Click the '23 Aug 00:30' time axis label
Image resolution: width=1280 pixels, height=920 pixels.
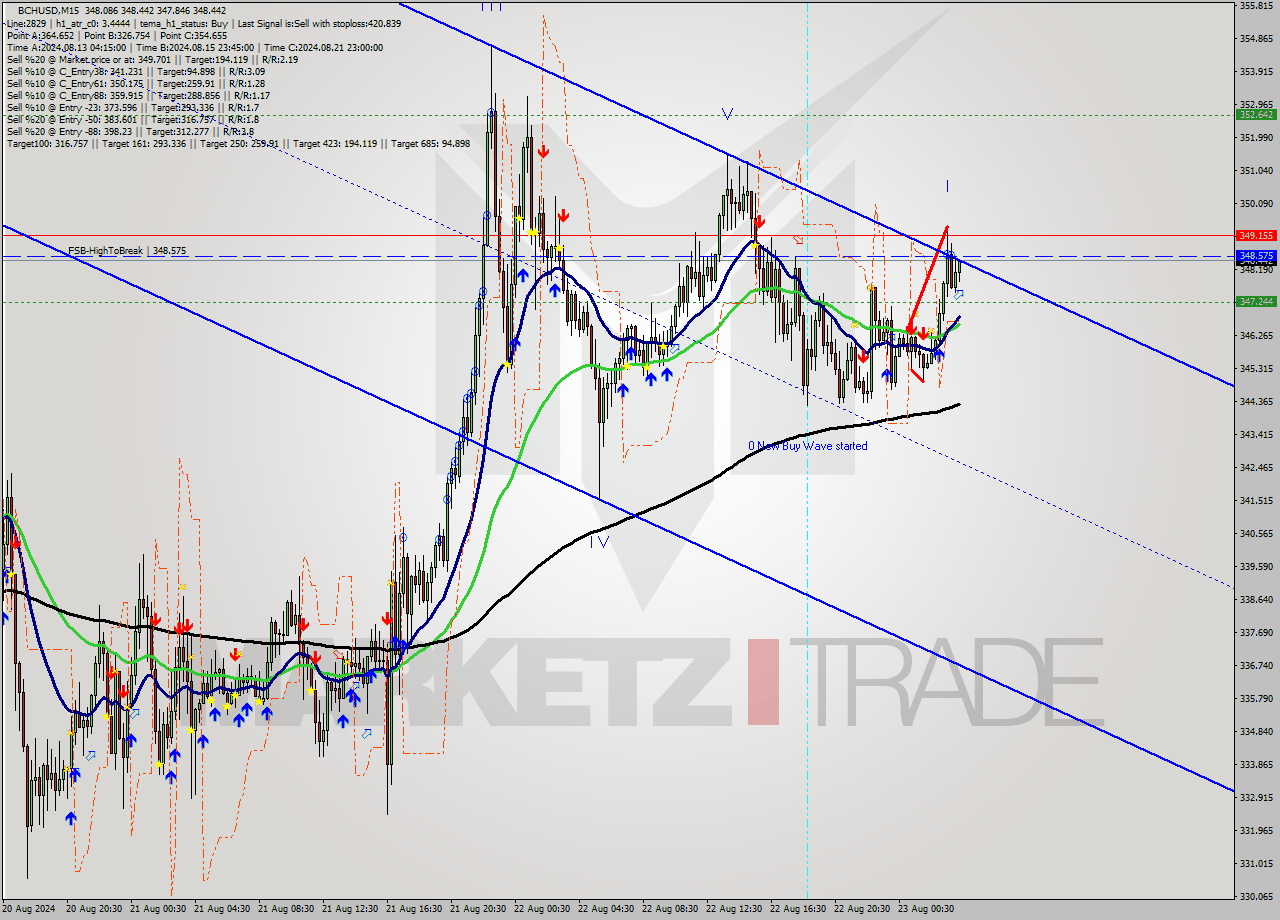(x=926, y=909)
